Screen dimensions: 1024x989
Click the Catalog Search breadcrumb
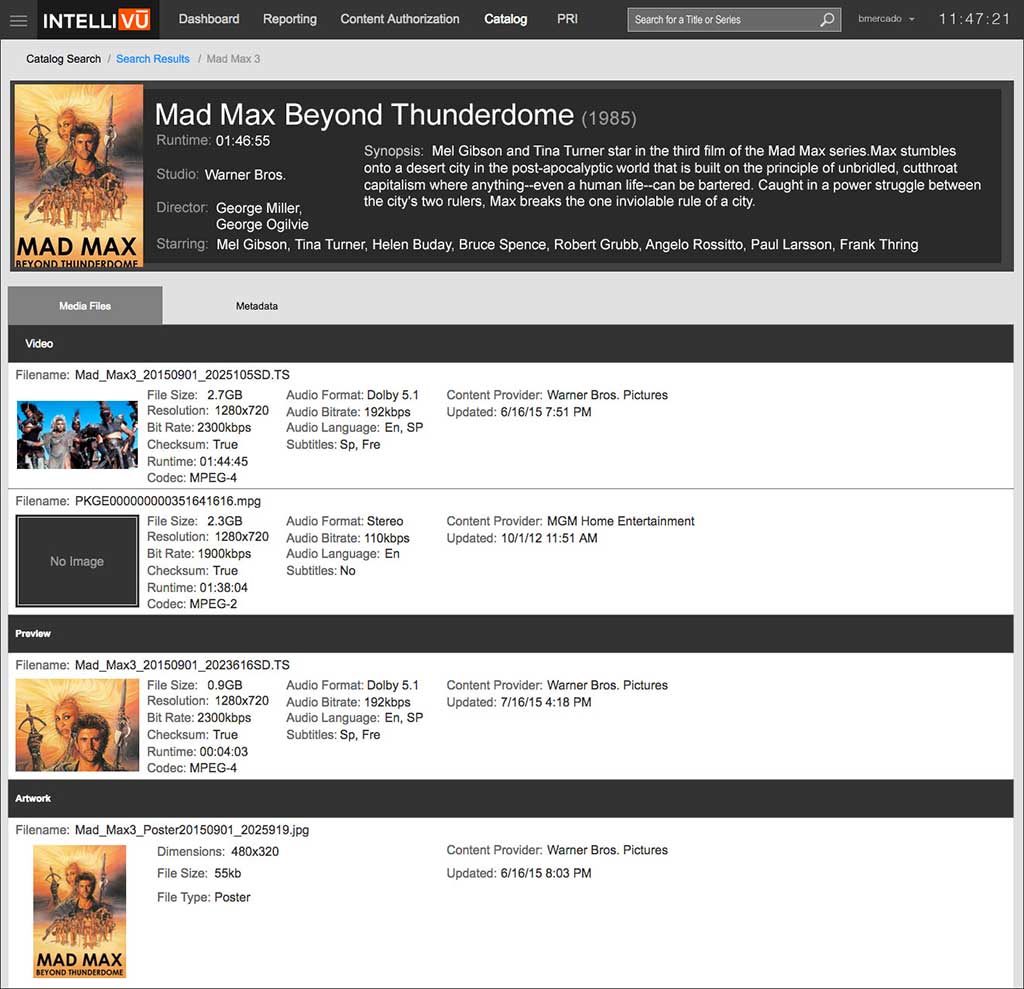(63, 59)
